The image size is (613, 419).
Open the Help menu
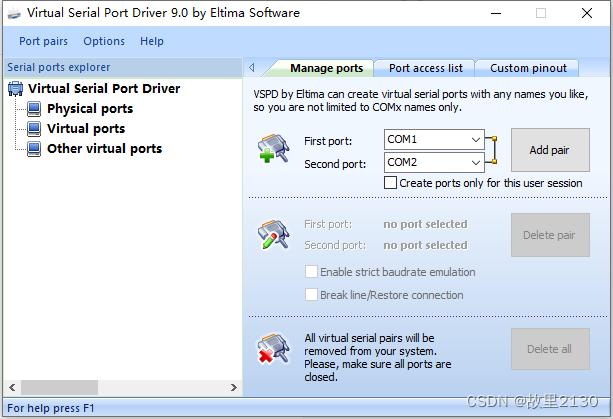(x=152, y=41)
